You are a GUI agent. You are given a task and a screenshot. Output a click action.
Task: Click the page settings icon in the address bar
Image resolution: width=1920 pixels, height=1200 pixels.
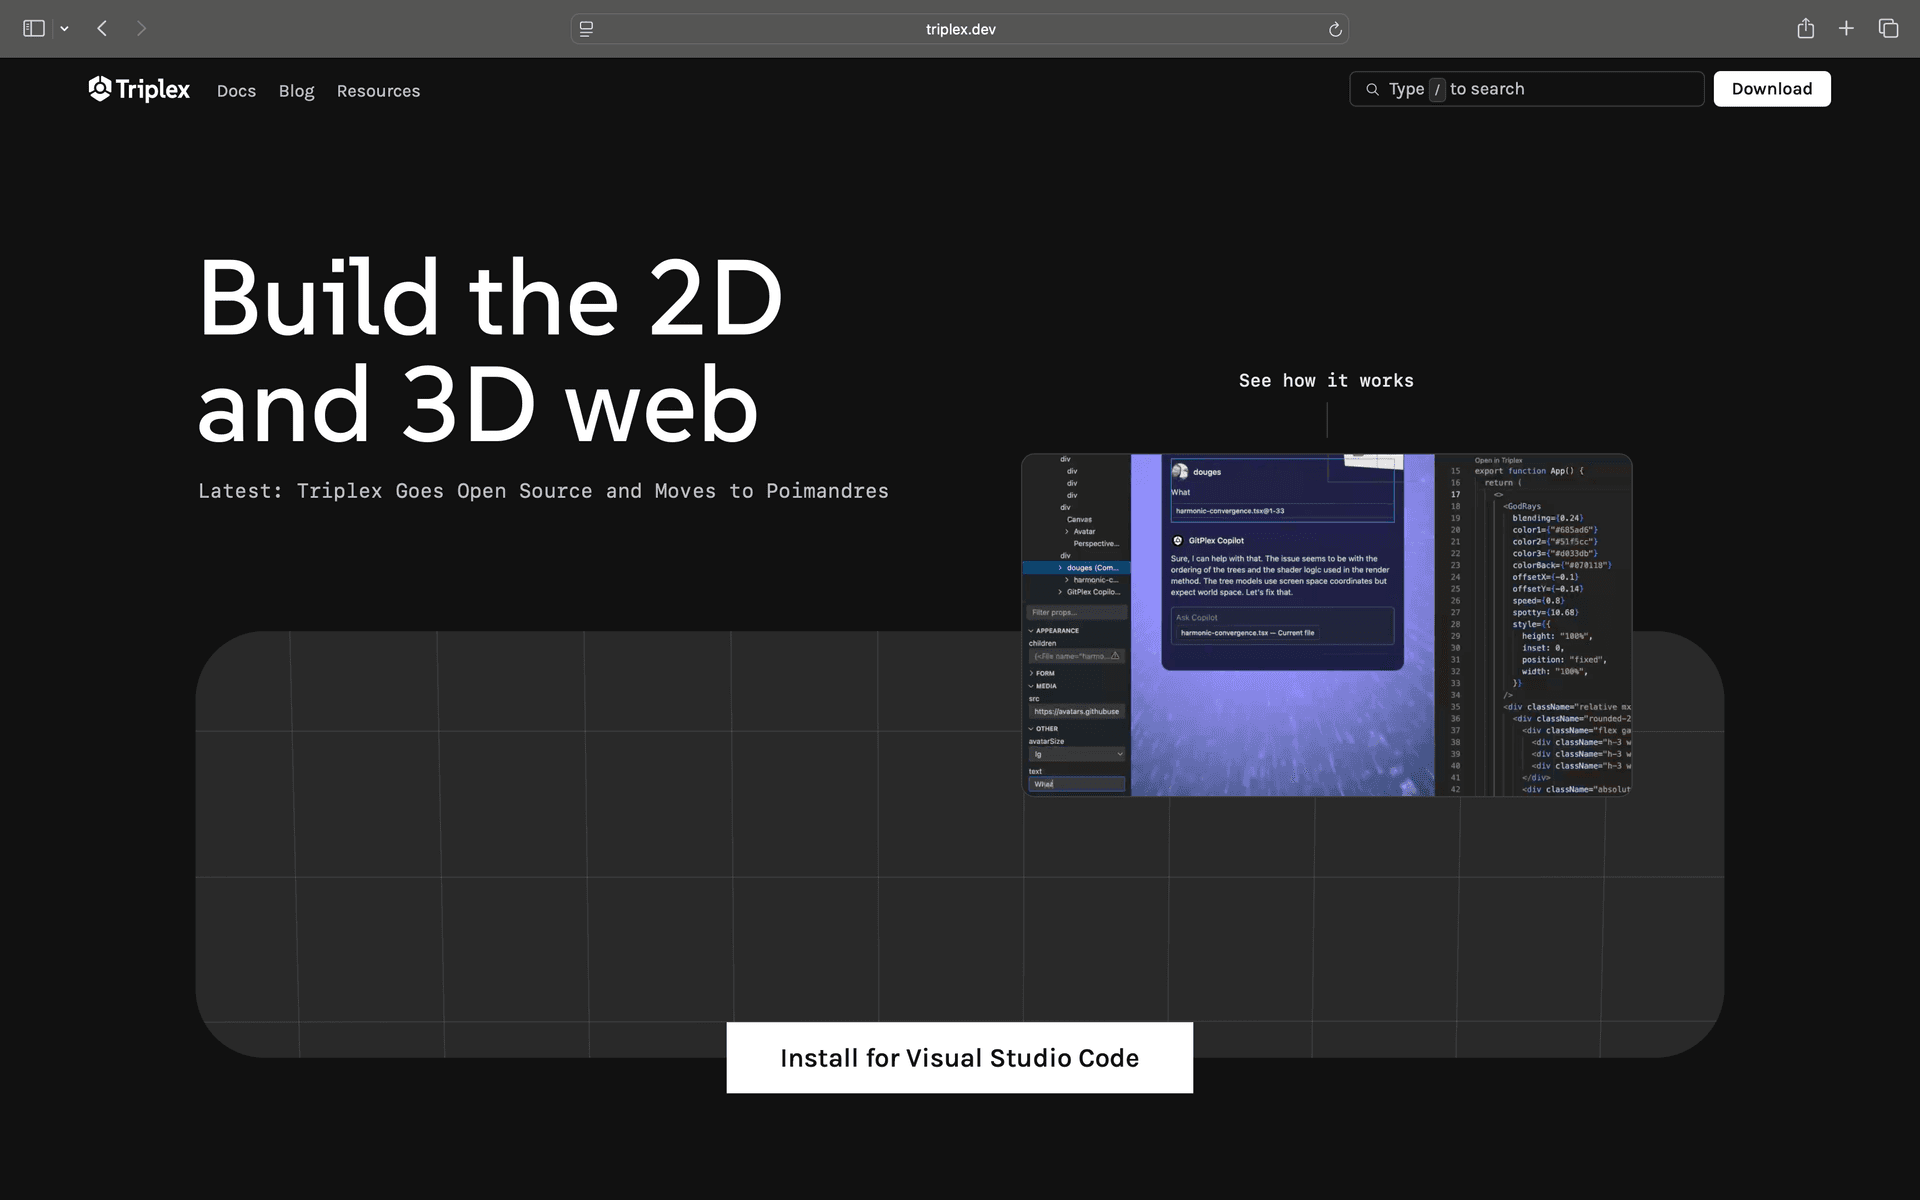pos(587,29)
